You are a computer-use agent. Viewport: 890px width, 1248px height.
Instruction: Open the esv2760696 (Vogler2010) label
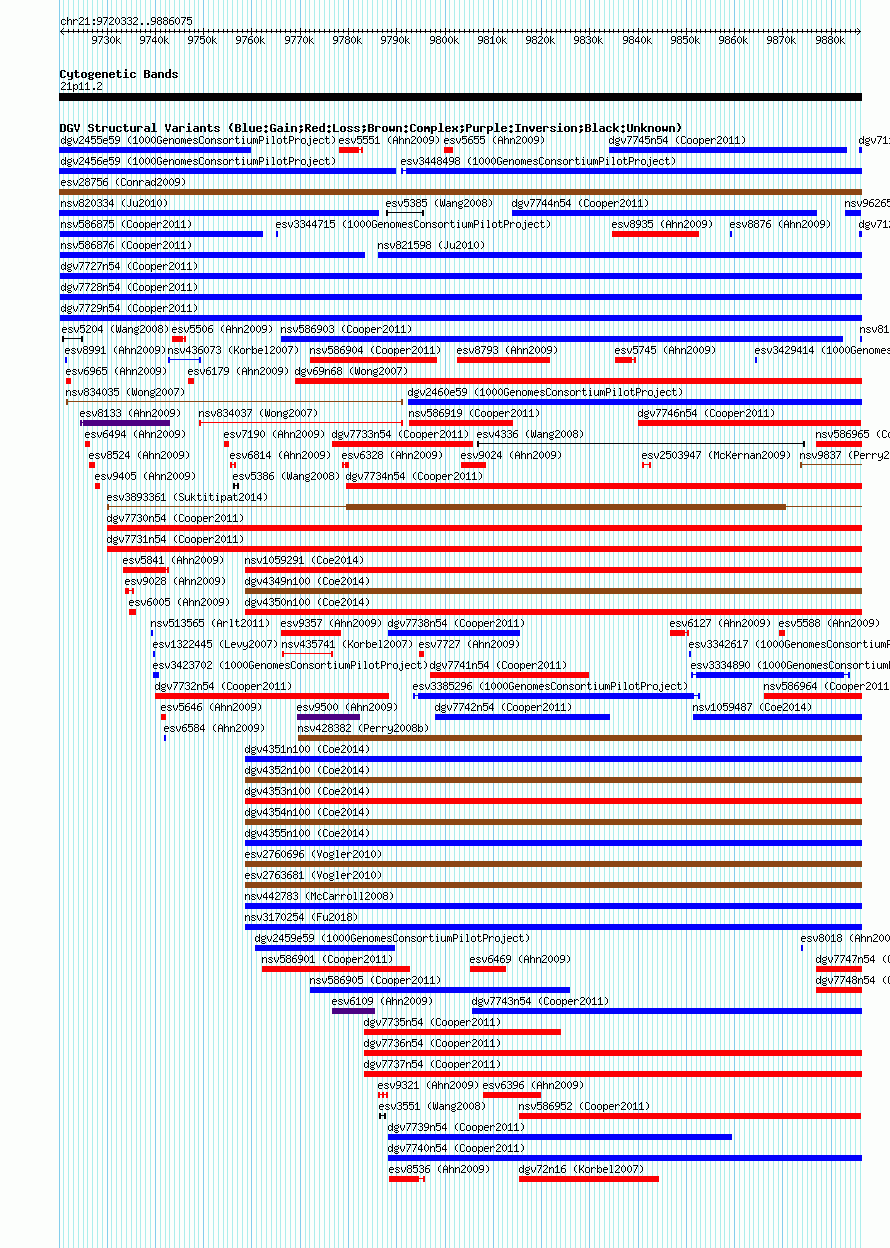(313, 854)
